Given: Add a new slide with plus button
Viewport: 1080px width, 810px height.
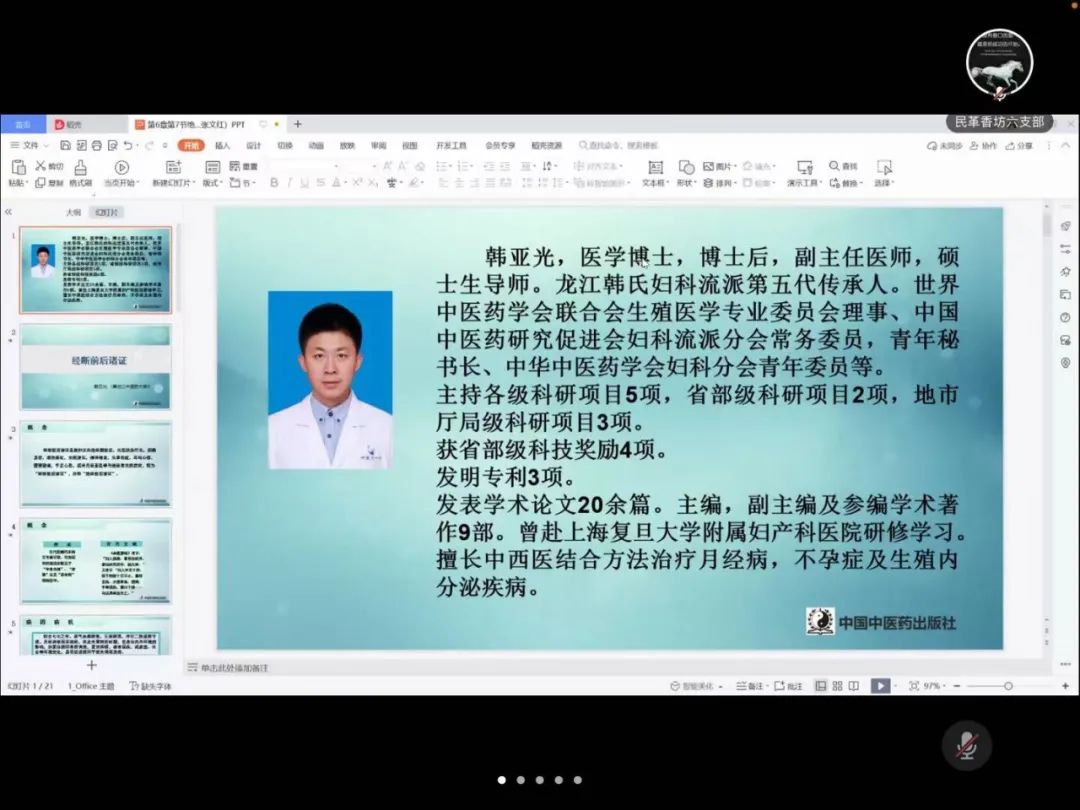Looking at the screenshot, I should (92, 665).
